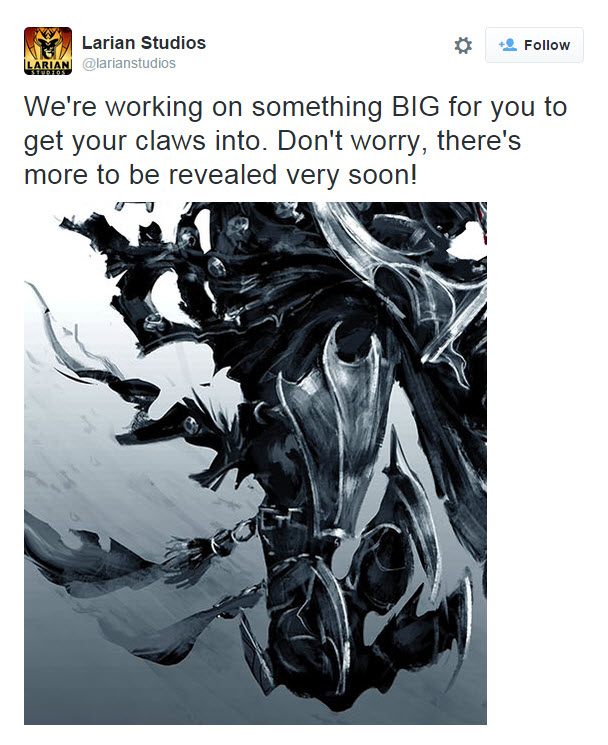The height and width of the screenshot is (745, 608).
Task: Open the dark armored creature artwork
Action: point(256,463)
